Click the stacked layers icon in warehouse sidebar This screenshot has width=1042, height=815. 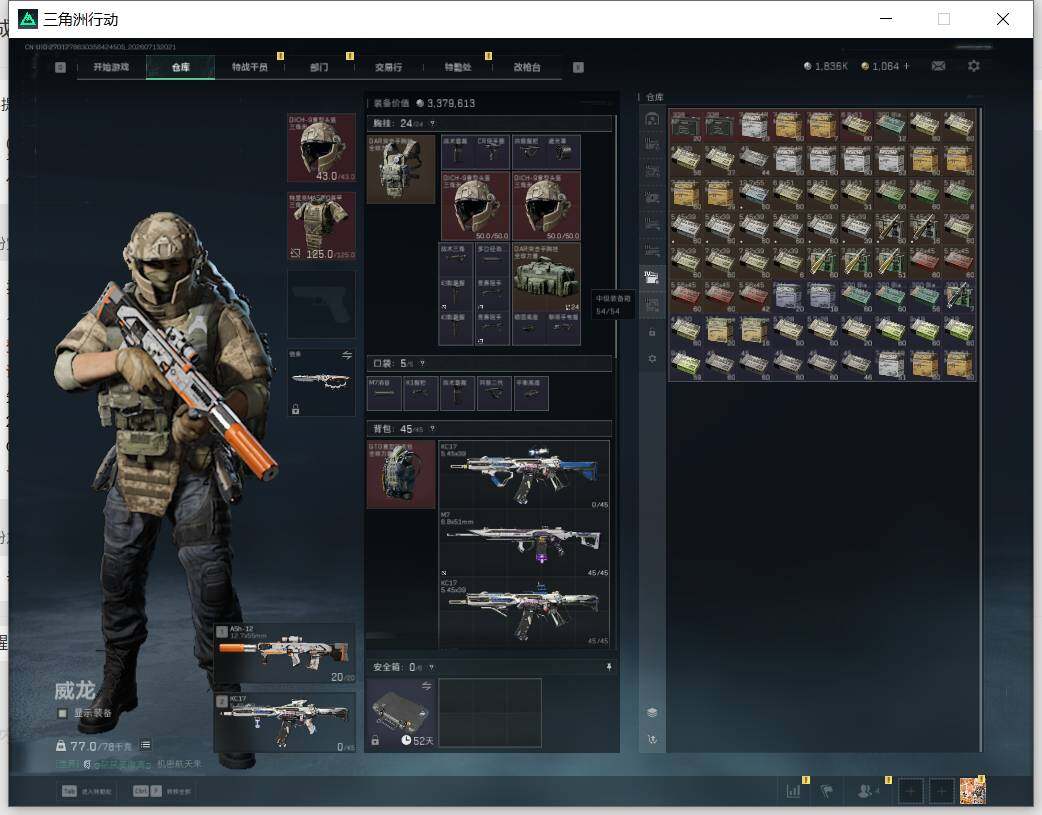[652, 712]
